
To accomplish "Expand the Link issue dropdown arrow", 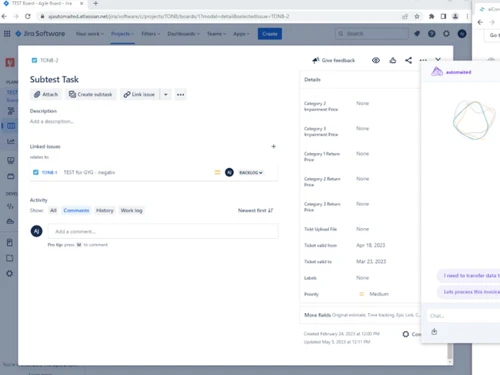I will pyautogui.click(x=166, y=94).
